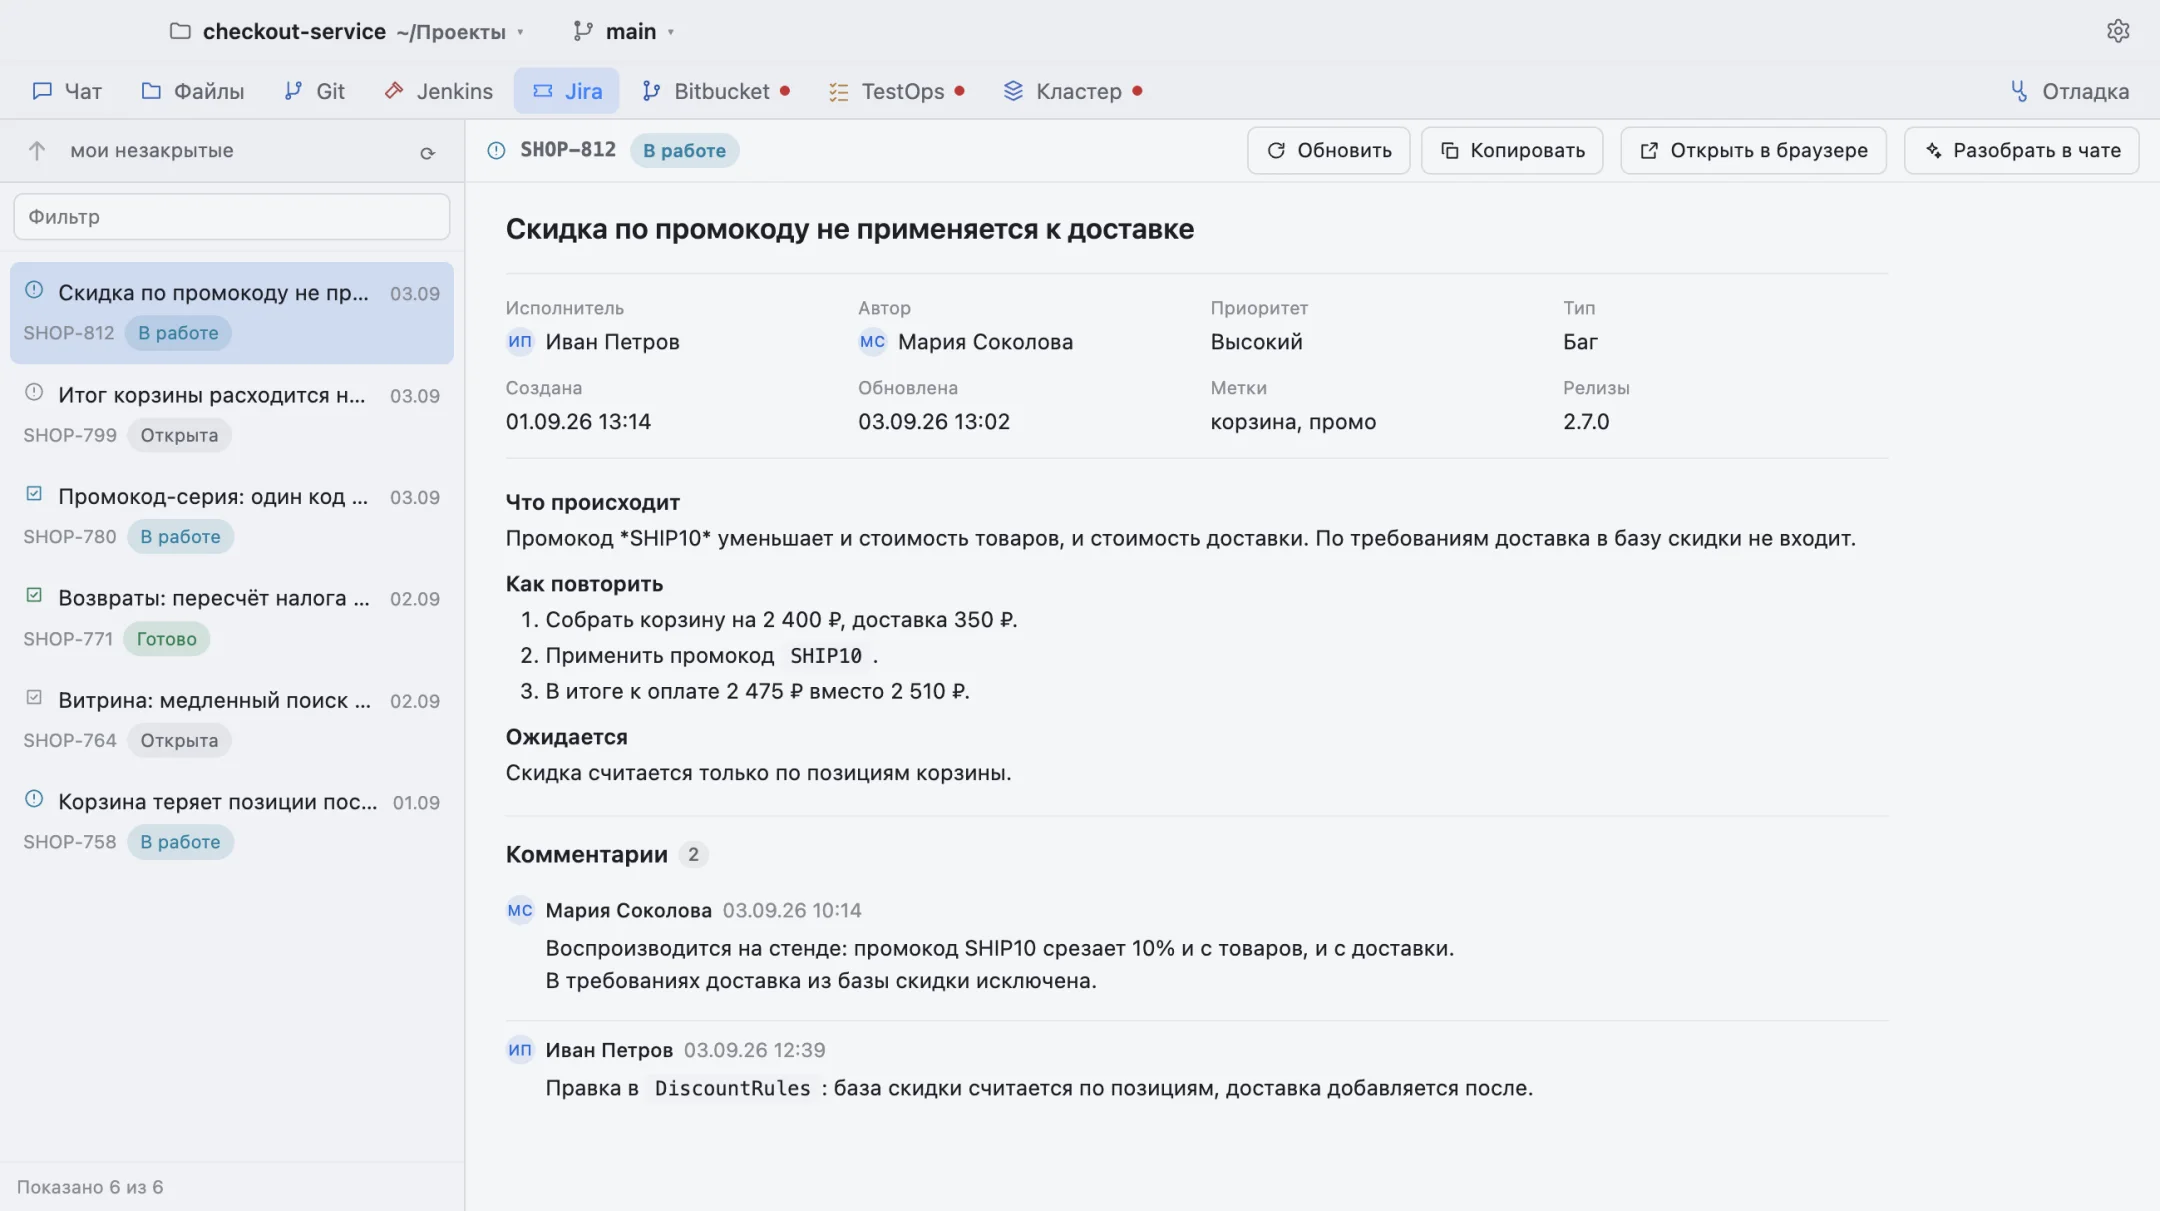Image resolution: width=2160 pixels, height=1211 pixels.
Task: Open the settings gear icon
Action: coord(2117,31)
